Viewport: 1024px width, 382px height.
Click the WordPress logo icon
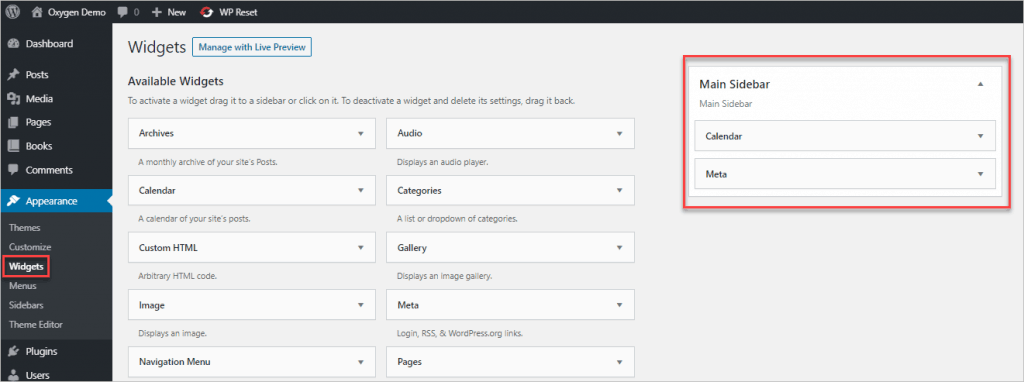(x=12, y=12)
